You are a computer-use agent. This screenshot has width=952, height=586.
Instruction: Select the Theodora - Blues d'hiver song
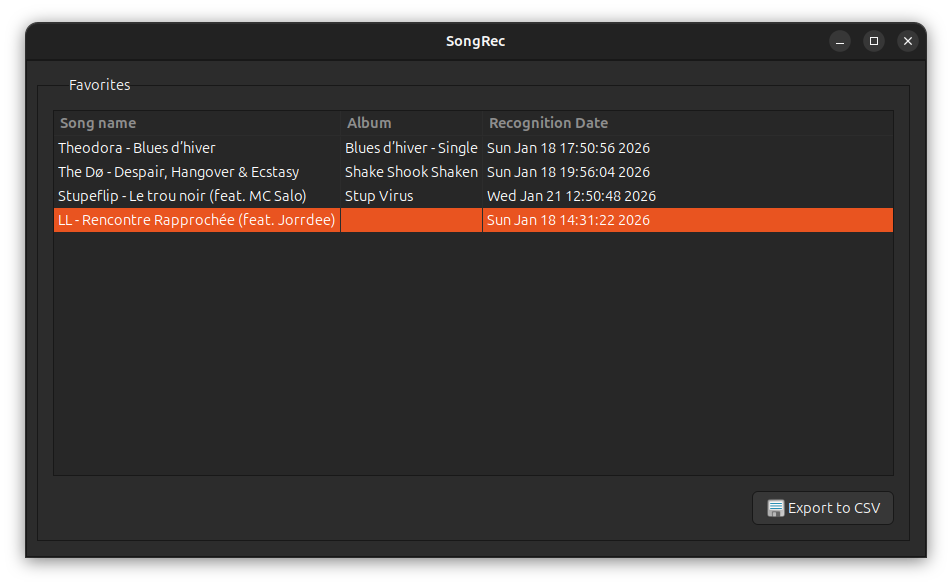[x=137, y=148]
